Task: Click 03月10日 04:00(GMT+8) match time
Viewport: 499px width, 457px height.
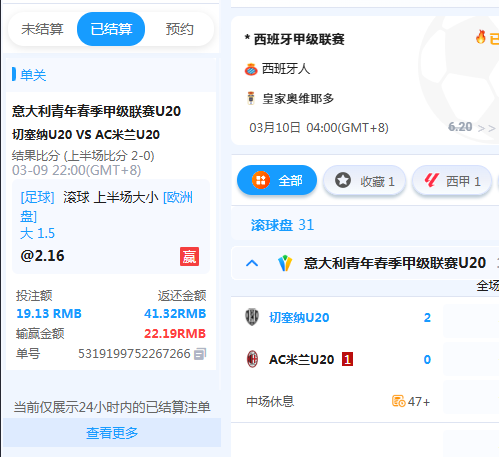Action: coord(319,128)
